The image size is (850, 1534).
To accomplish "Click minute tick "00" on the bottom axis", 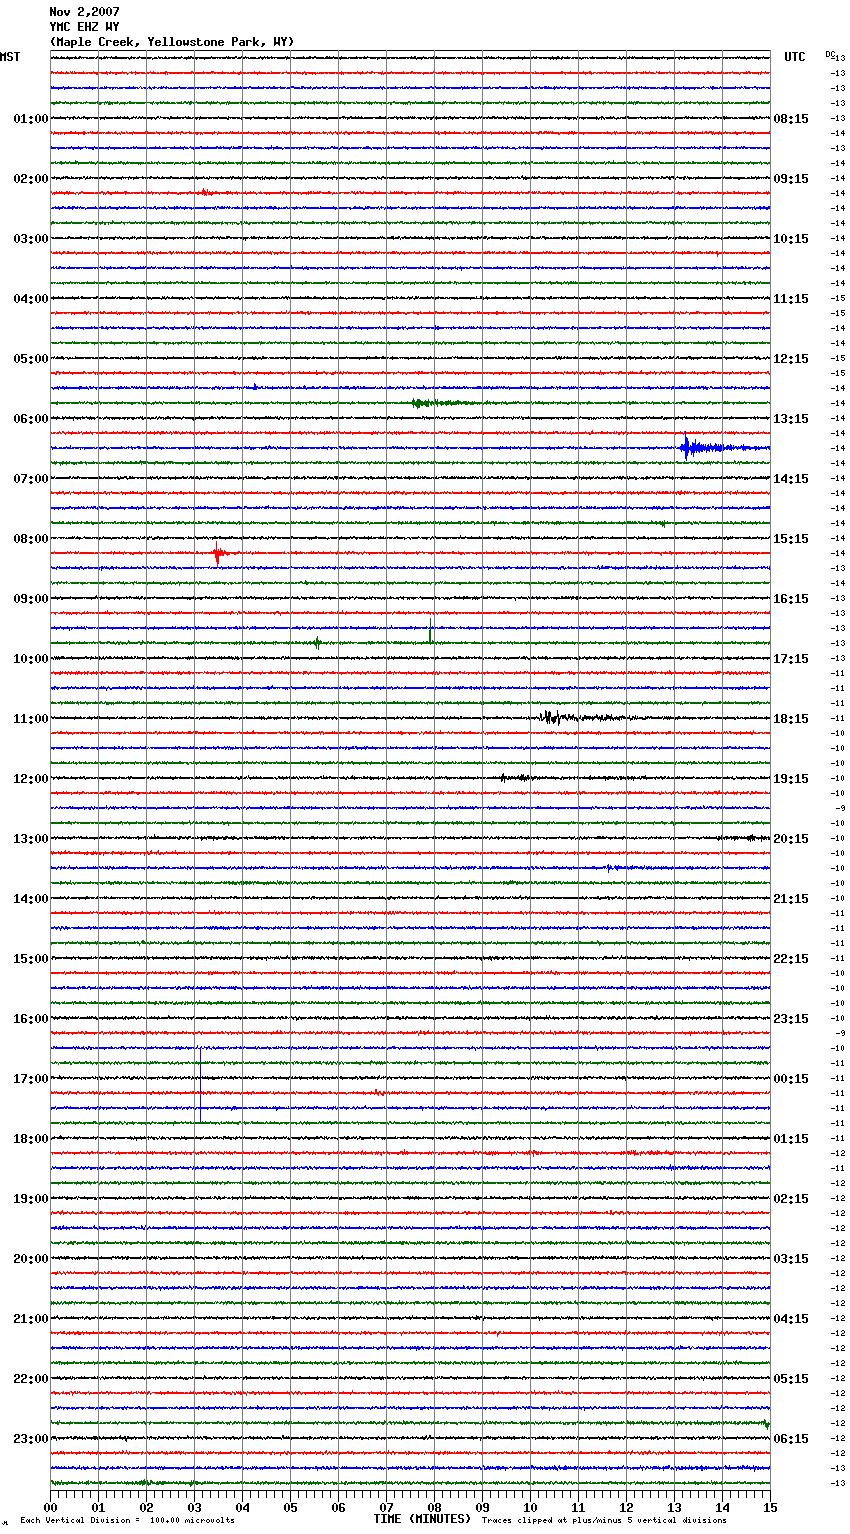I will click(50, 1506).
